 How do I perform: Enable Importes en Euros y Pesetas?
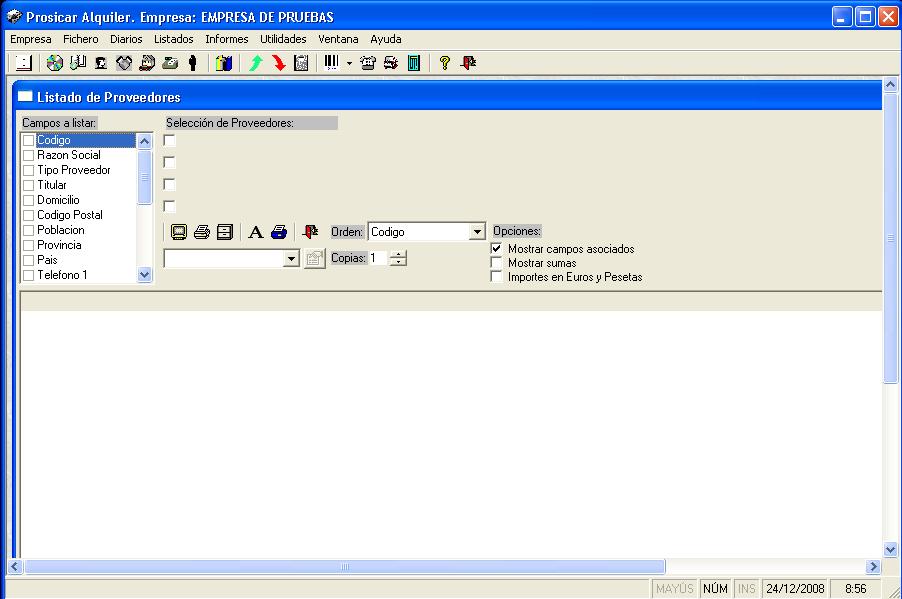point(496,277)
